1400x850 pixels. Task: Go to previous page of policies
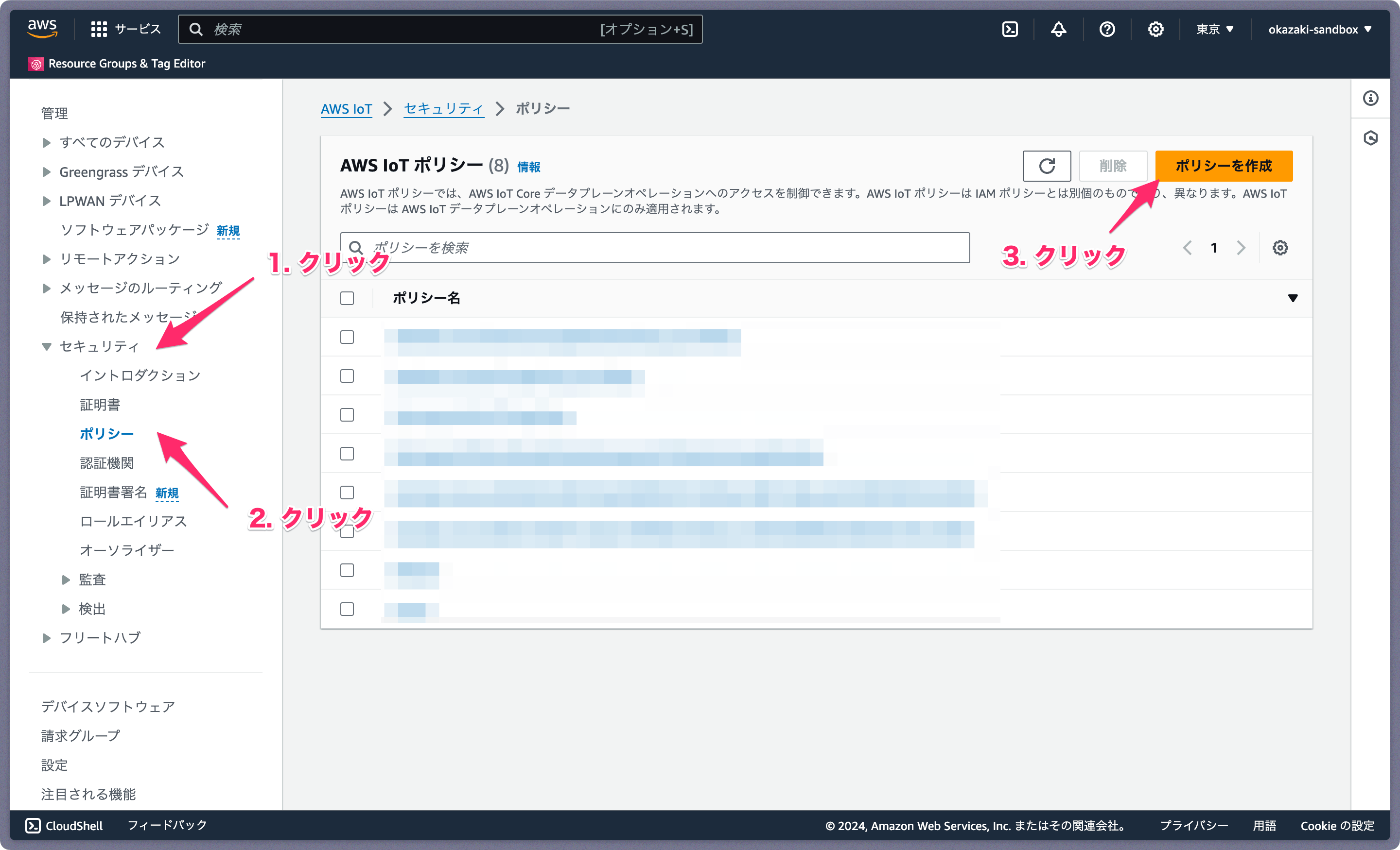(1187, 248)
